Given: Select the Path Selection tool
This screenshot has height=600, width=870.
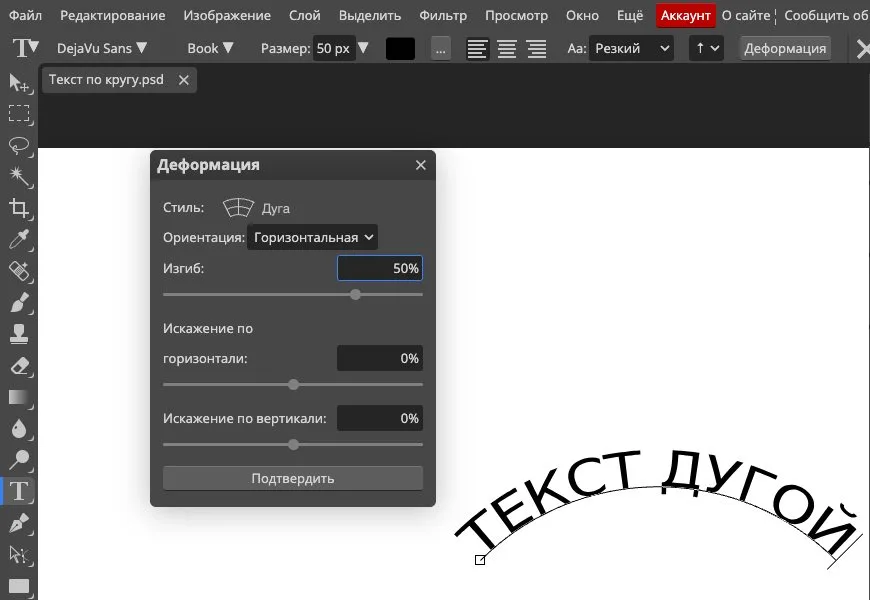Looking at the screenshot, I should [x=19, y=554].
